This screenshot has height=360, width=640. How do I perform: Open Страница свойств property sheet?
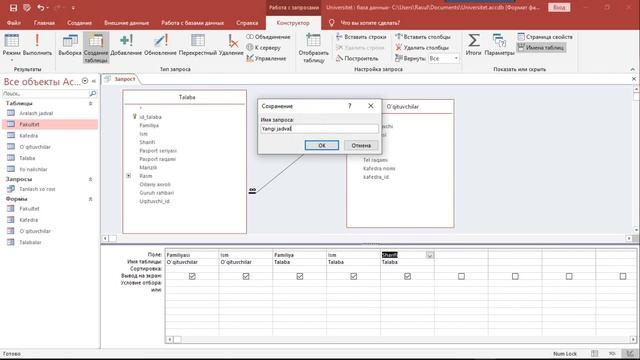point(545,37)
